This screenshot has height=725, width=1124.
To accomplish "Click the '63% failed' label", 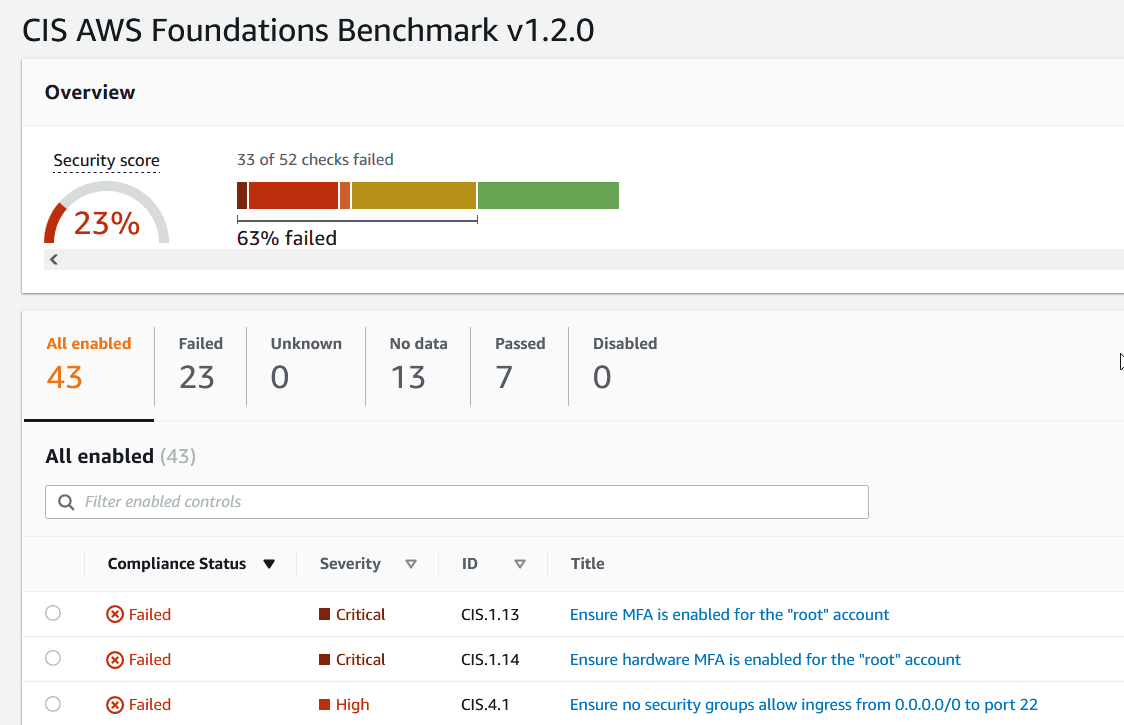I will 287,238.
